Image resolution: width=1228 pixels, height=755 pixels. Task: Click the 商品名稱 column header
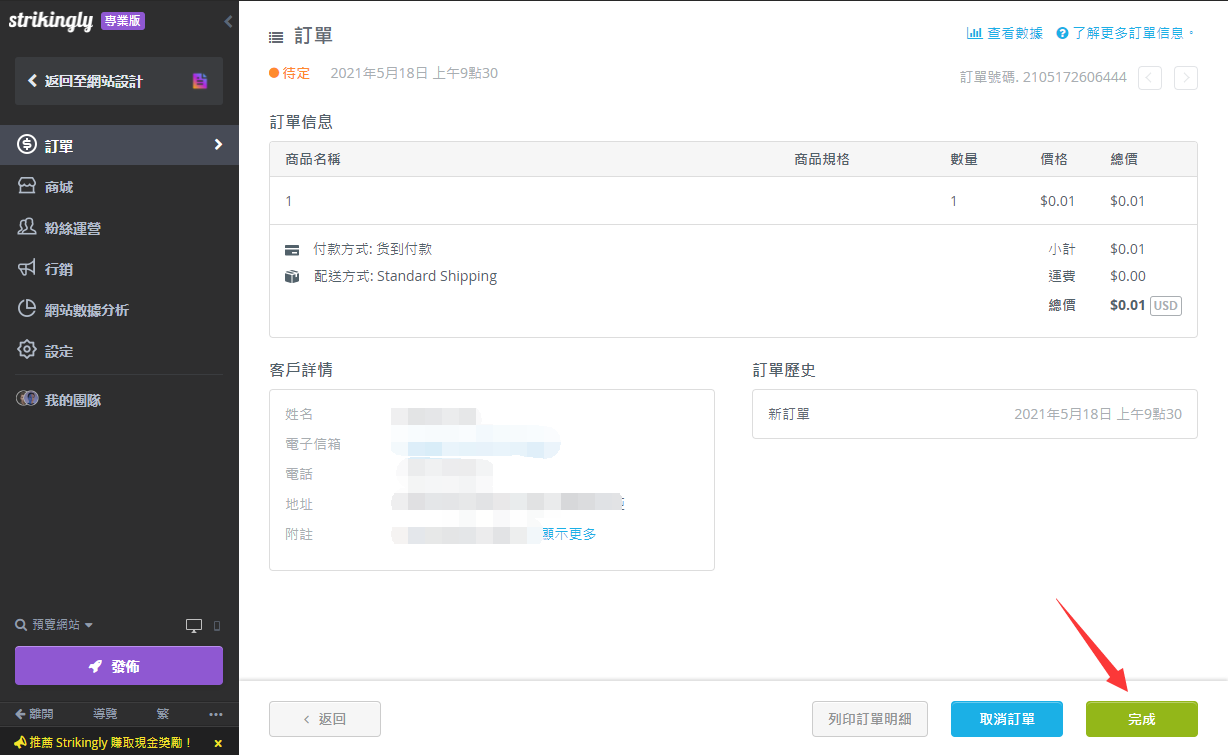pyautogui.click(x=313, y=159)
